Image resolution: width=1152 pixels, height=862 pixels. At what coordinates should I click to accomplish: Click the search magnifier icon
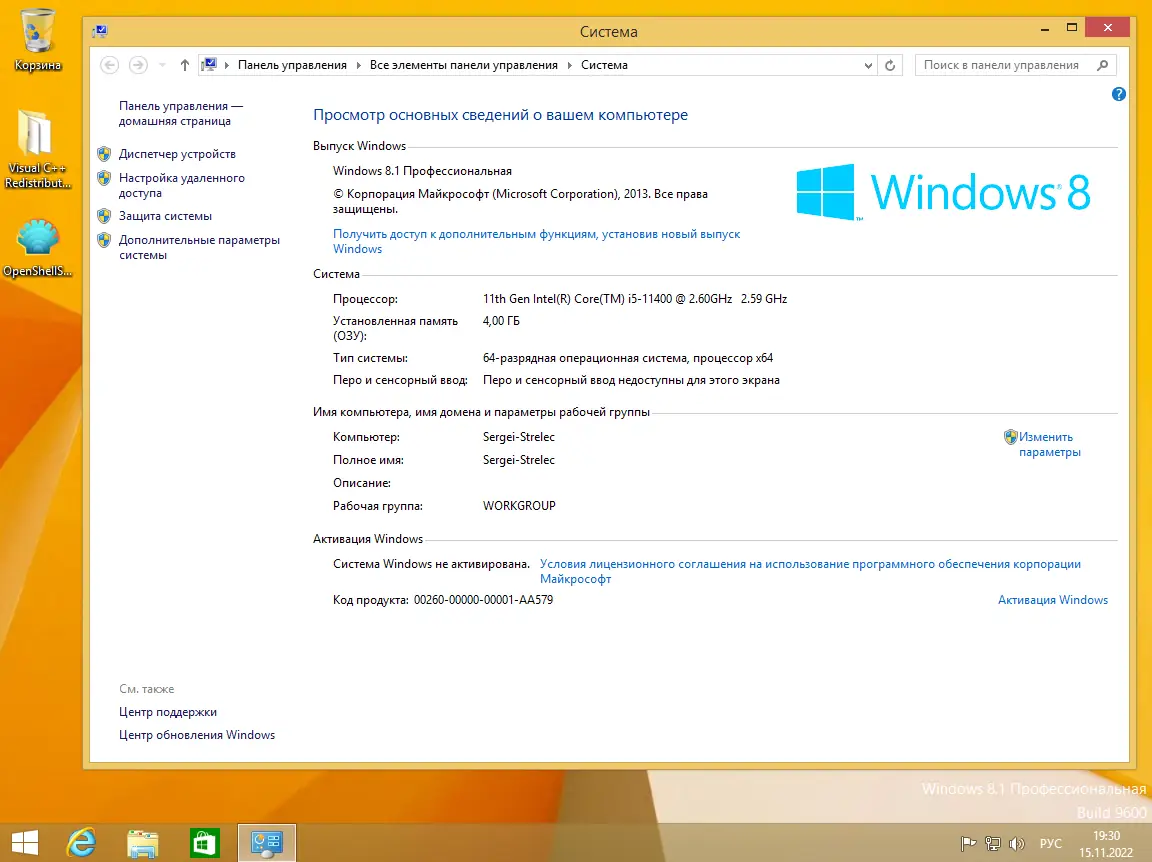[x=1102, y=65]
